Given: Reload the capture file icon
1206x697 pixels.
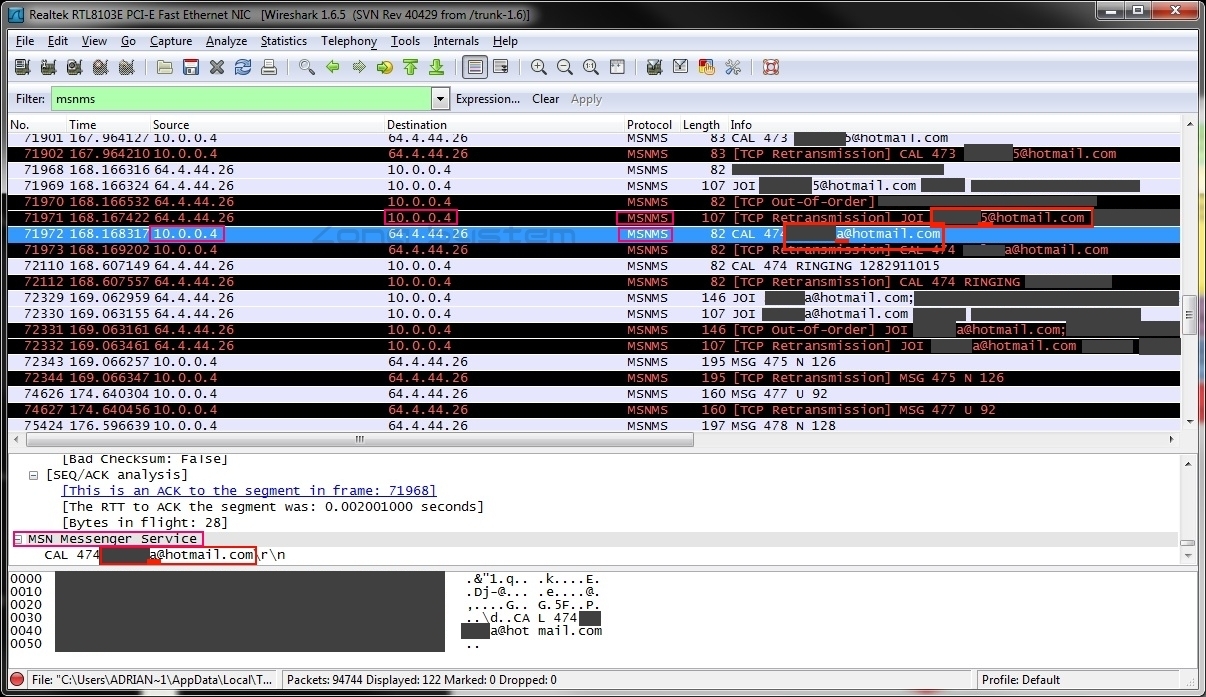Looking at the screenshot, I should [x=243, y=67].
